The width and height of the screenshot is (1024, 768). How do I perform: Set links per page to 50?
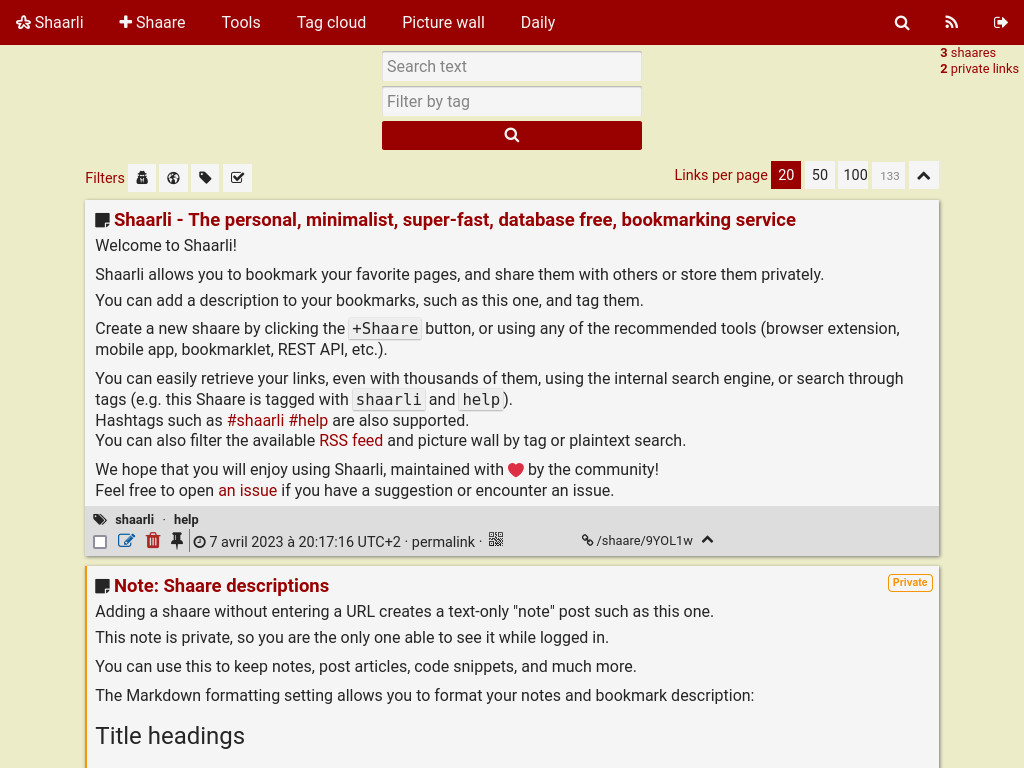pyautogui.click(x=820, y=175)
